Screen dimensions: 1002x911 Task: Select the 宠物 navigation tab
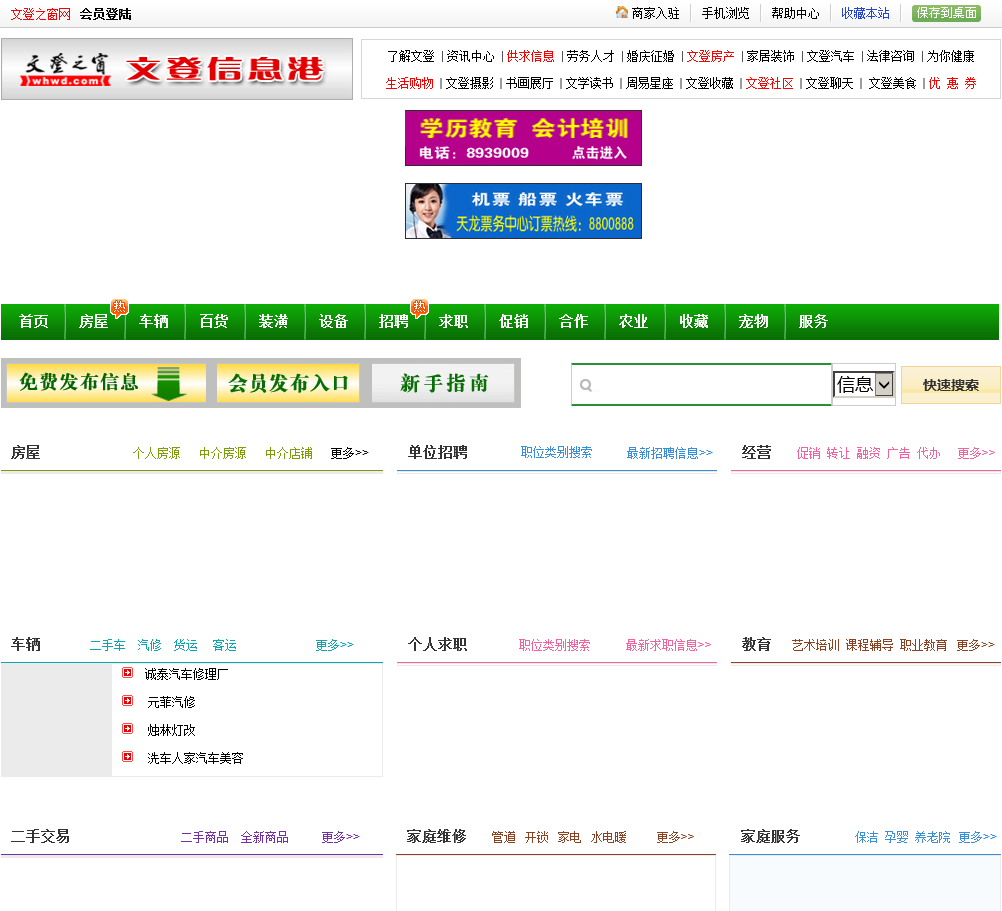click(x=754, y=321)
